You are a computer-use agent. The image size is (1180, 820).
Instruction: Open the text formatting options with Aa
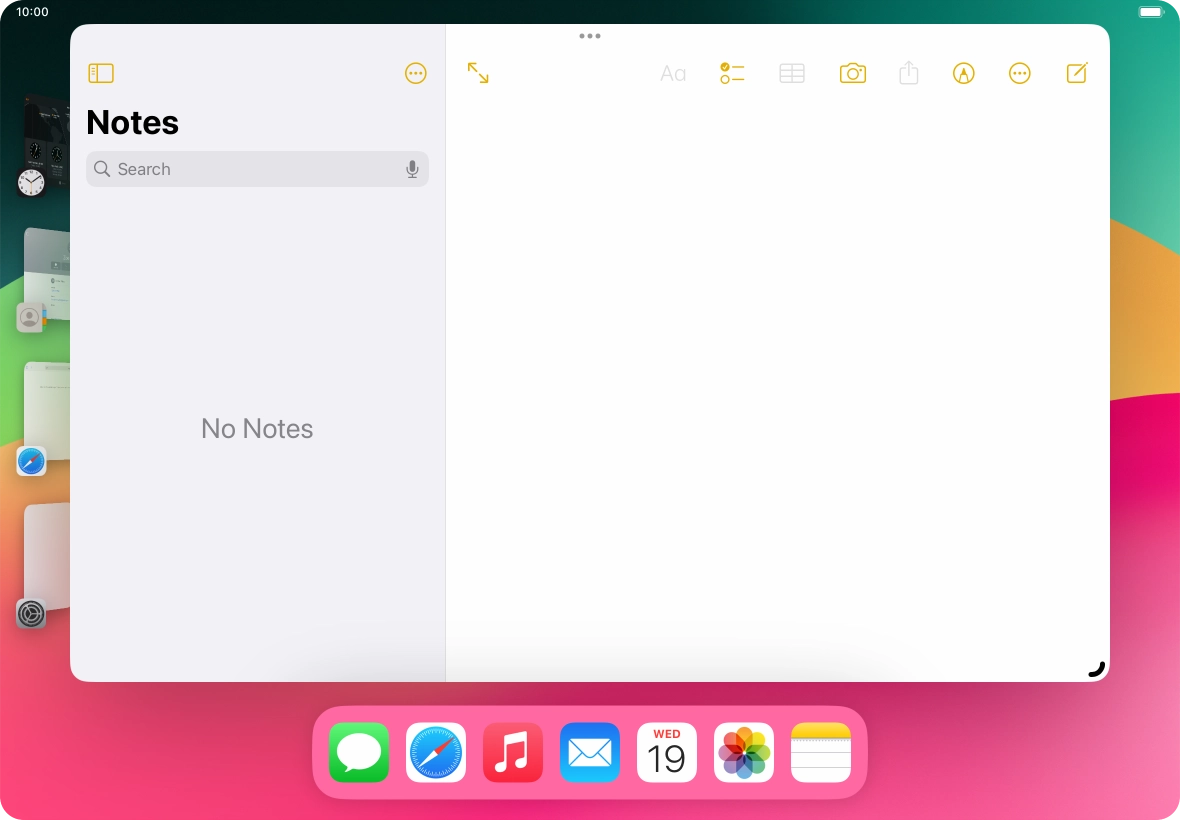[x=672, y=72]
